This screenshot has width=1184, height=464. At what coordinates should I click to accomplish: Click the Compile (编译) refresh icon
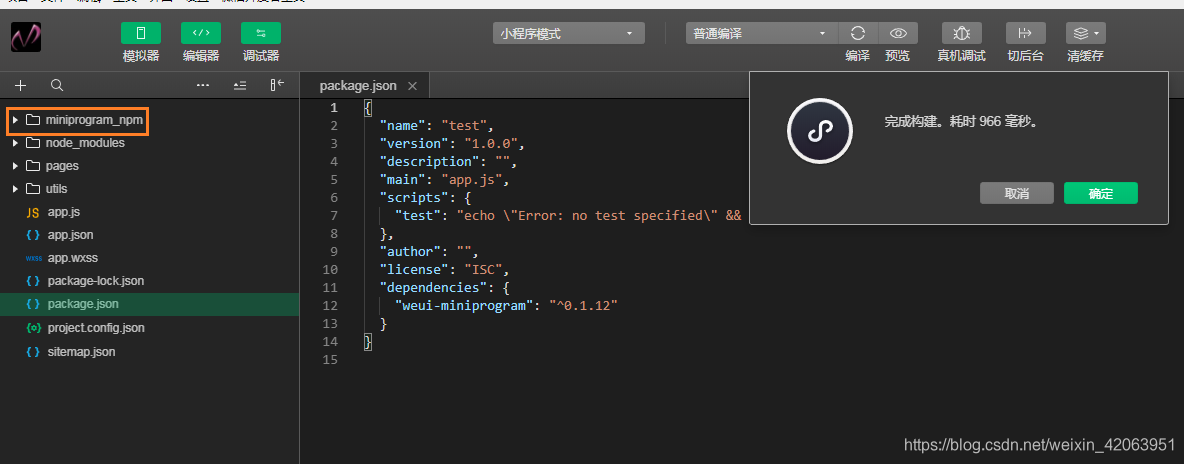pos(858,33)
